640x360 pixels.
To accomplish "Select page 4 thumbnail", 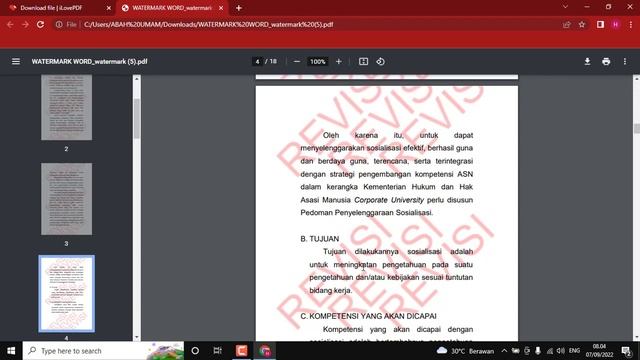I will (x=67, y=293).
